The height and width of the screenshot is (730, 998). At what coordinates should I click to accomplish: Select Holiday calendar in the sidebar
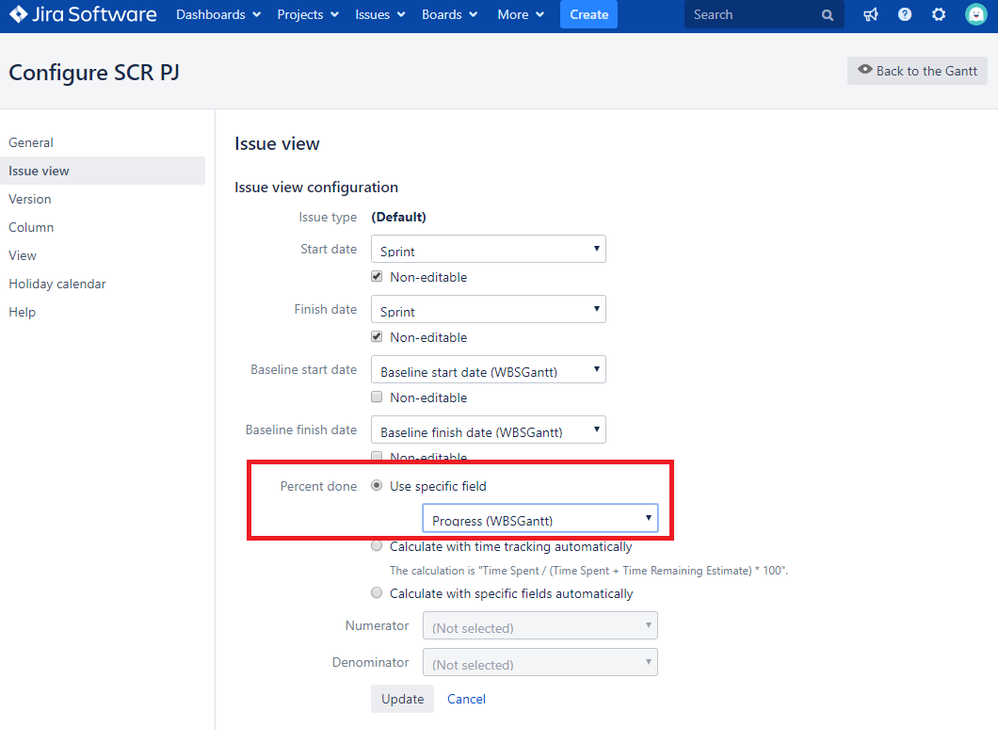tap(57, 284)
